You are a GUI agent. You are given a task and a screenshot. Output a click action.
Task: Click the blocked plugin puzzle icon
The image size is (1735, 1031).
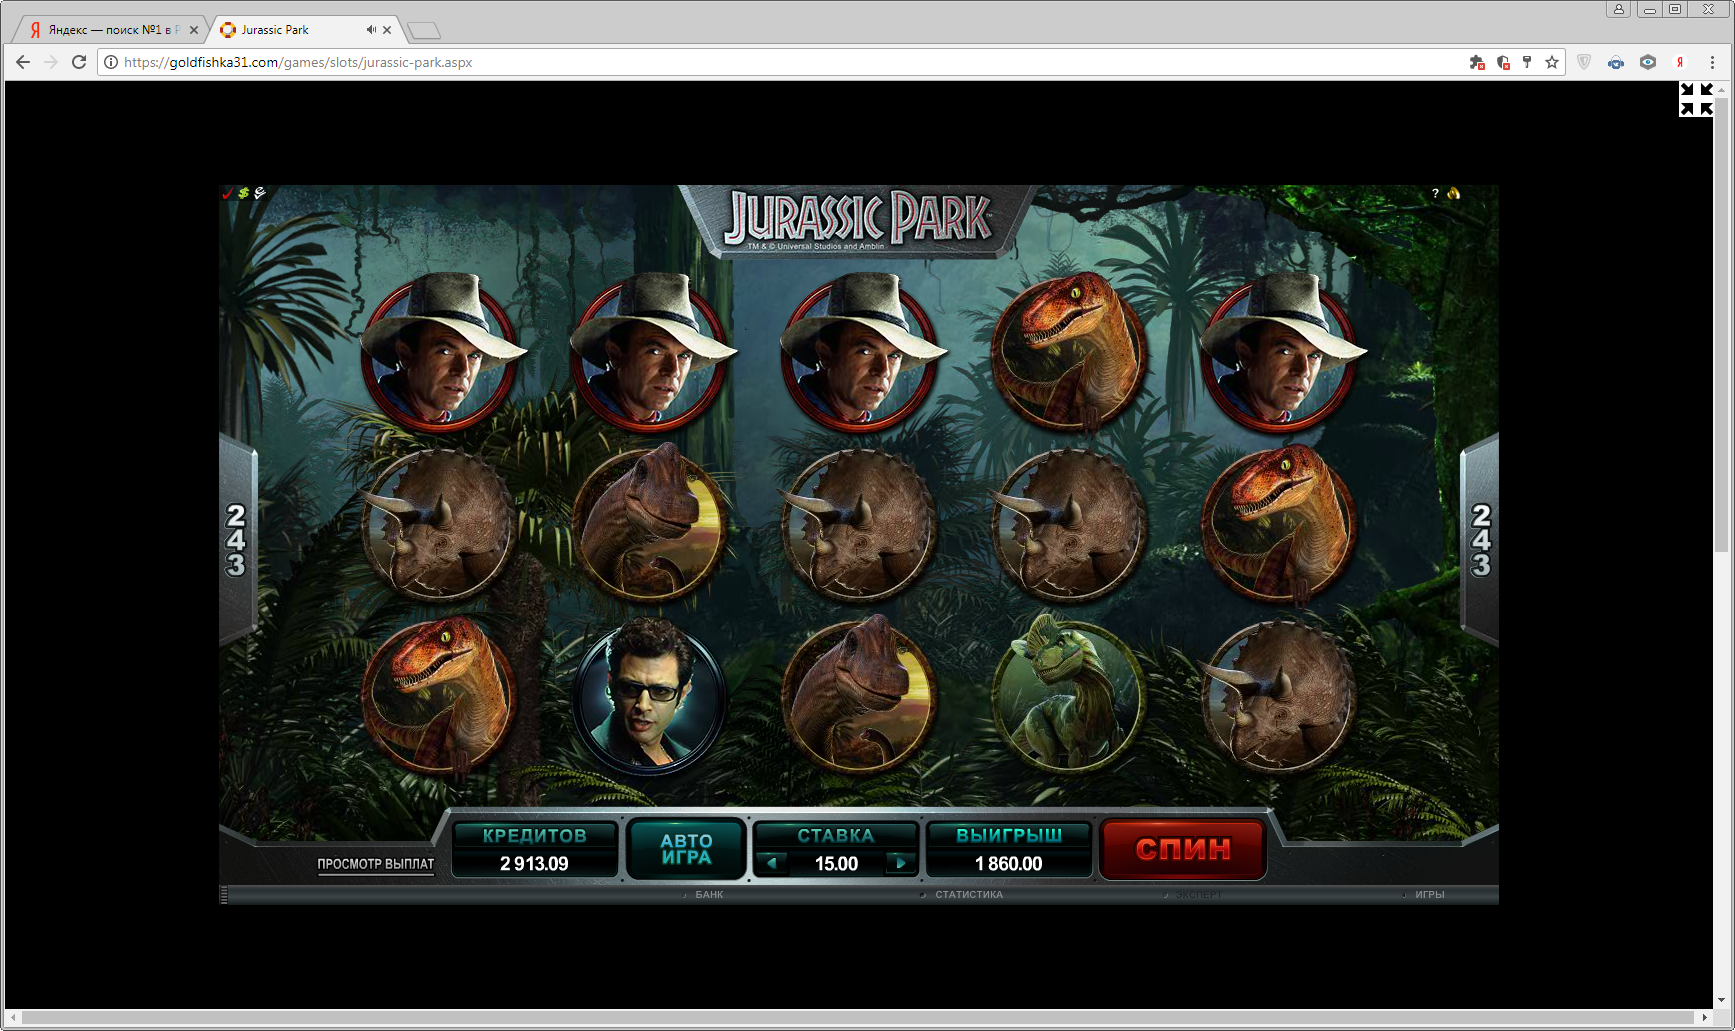(x=1477, y=62)
